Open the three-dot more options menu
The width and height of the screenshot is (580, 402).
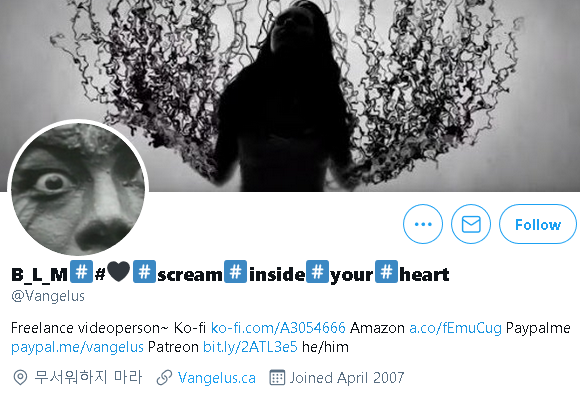click(423, 224)
